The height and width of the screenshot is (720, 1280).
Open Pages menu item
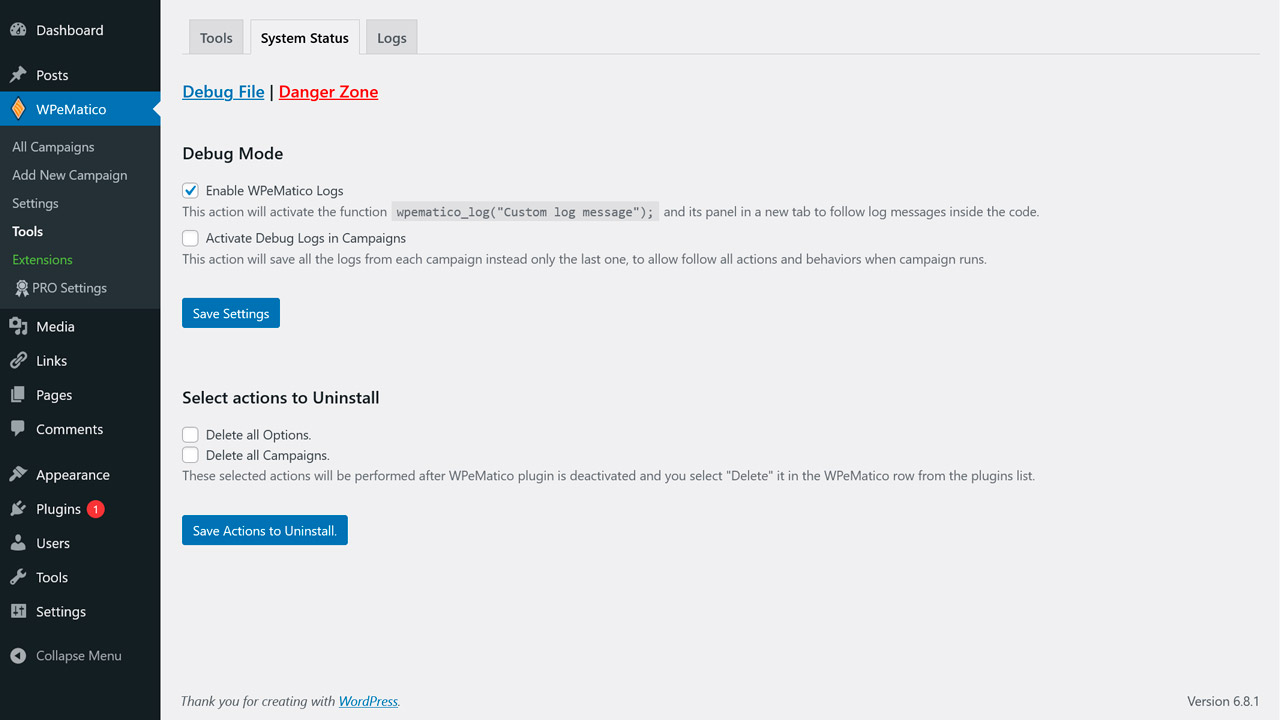(80, 395)
